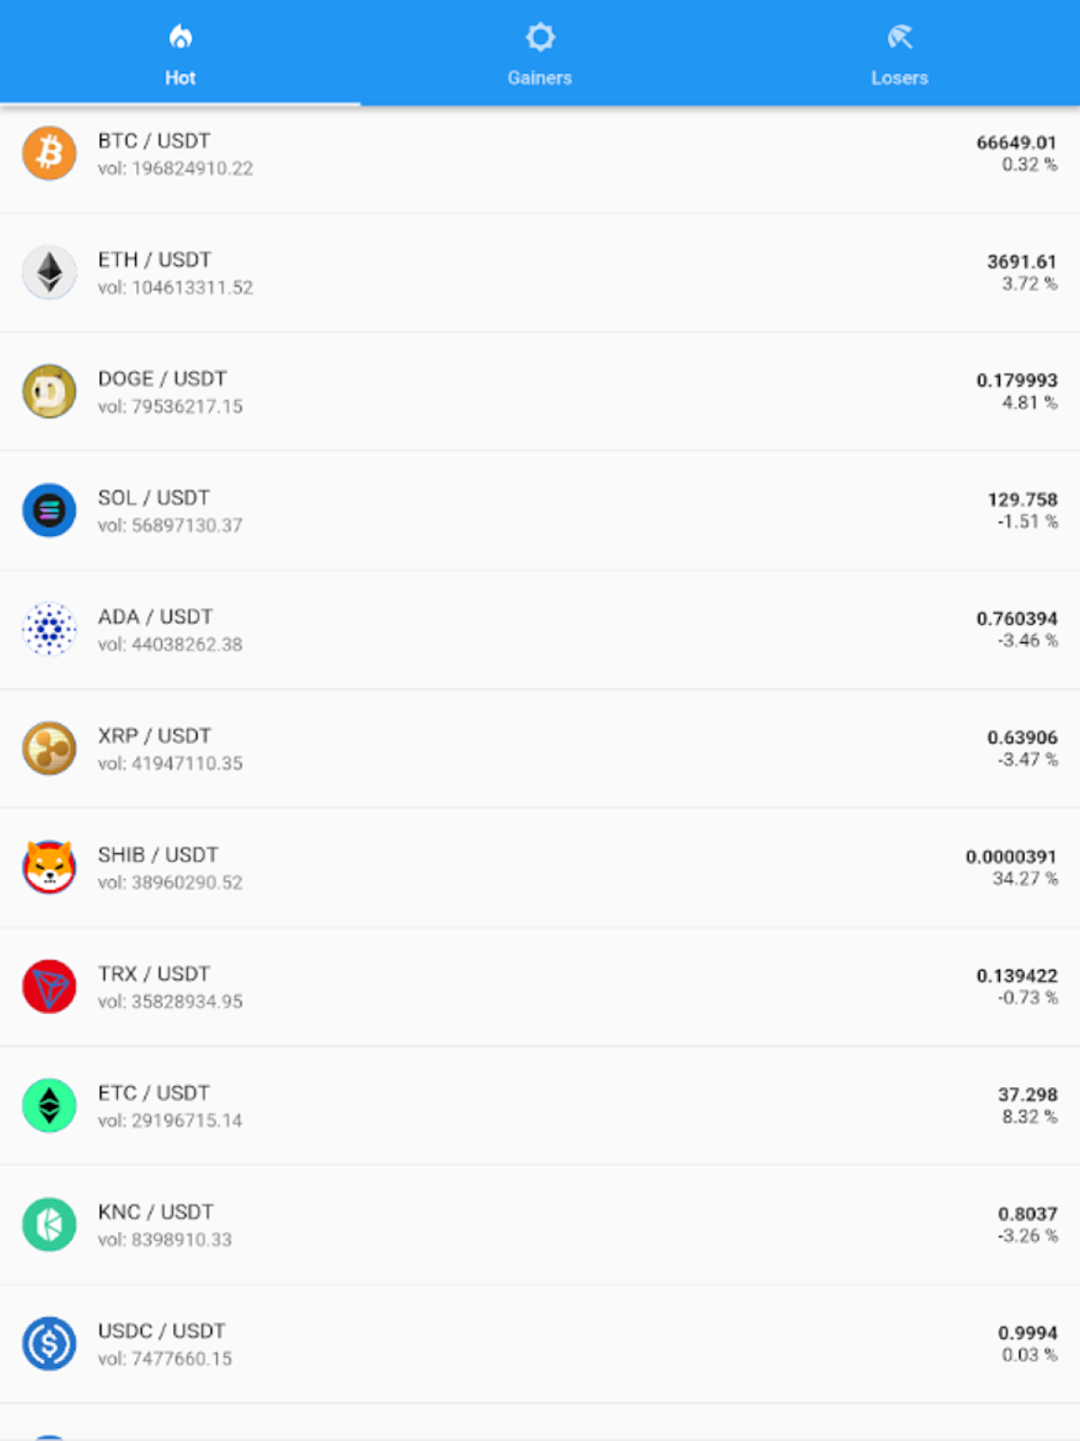
Task: Click the Solana coin icon
Action: tap(49, 510)
